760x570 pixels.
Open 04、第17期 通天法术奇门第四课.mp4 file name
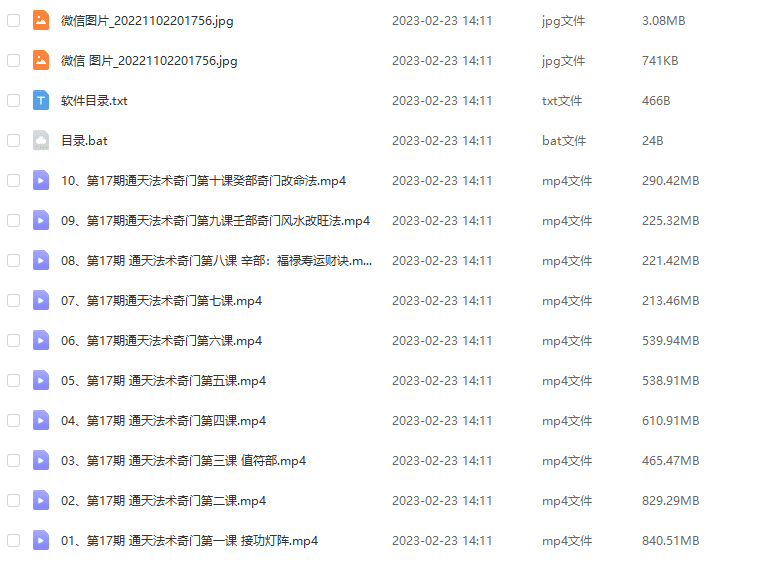[x=163, y=420]
